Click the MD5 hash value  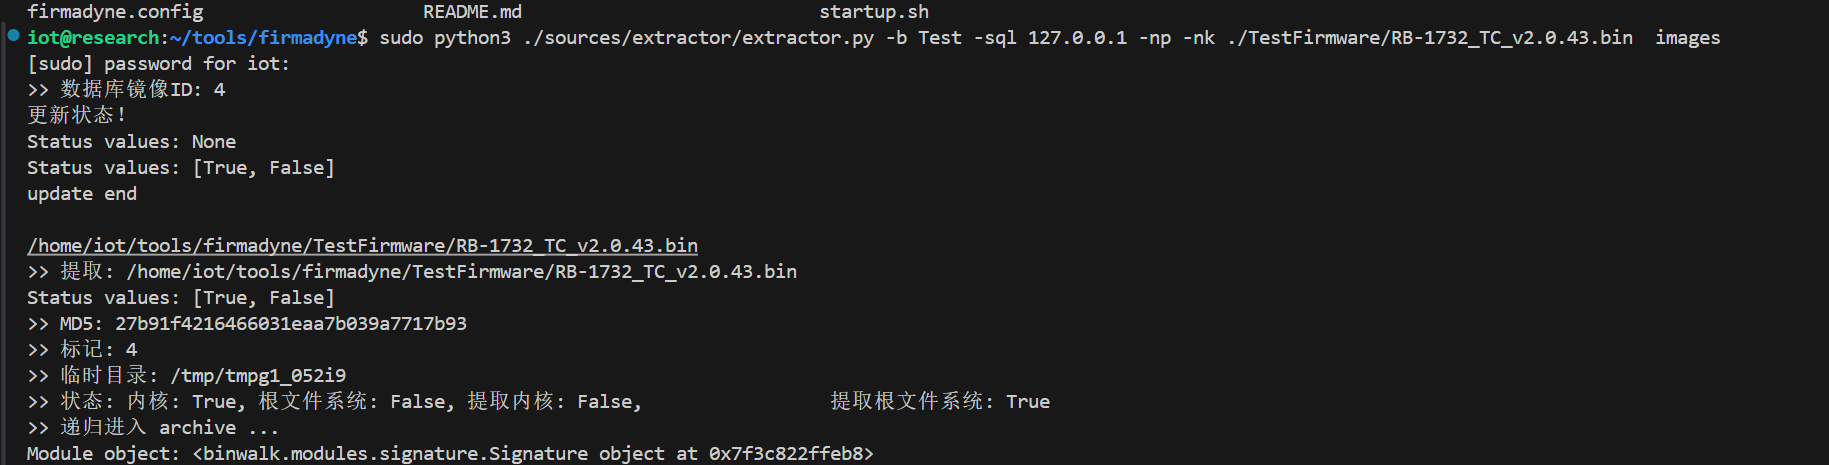290,324
